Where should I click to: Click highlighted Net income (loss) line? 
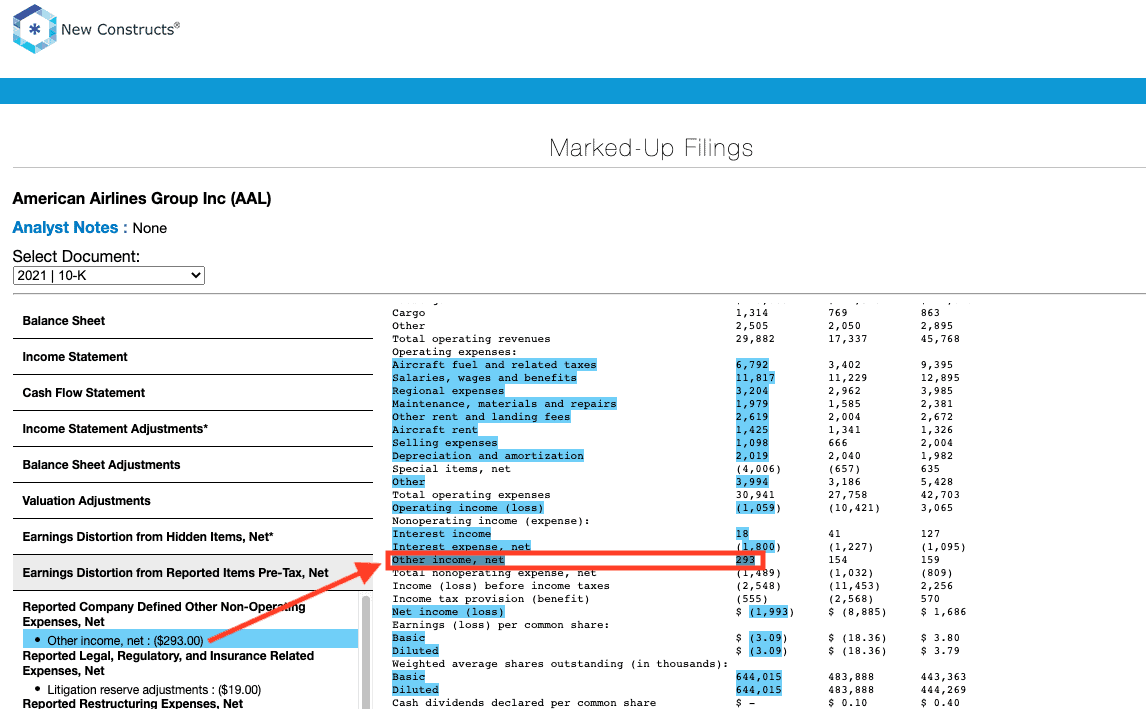pyautogui.click(x=447, y=612)
